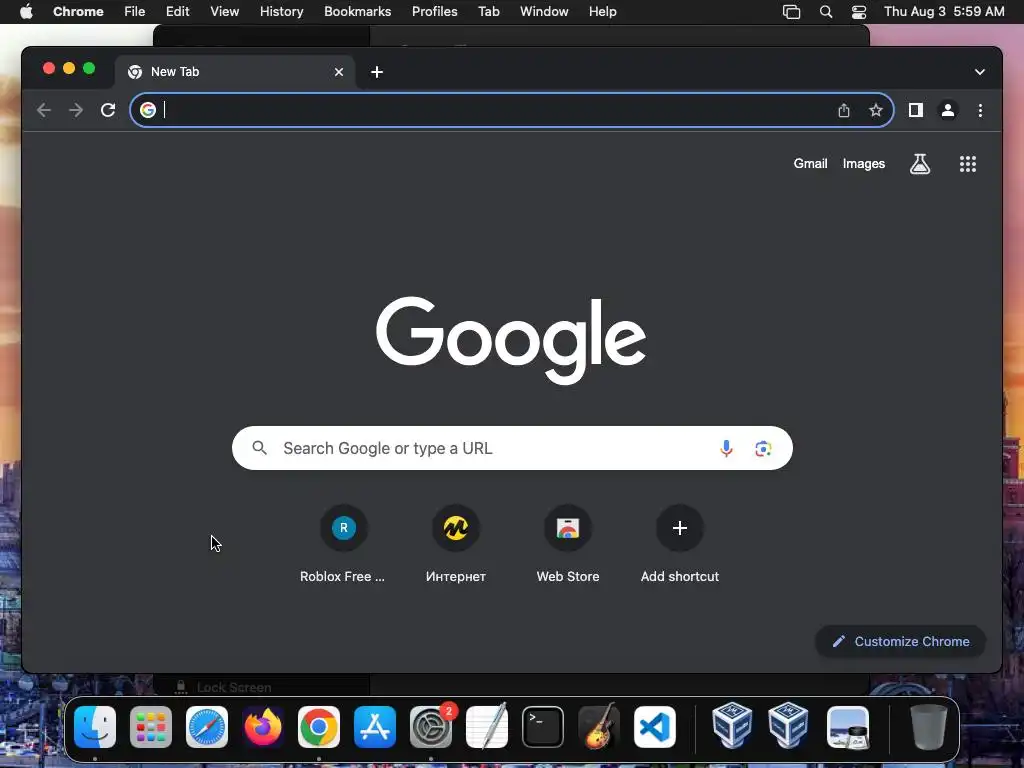Select the New Tab tab

pyautogui.click(x=235, y=72)
